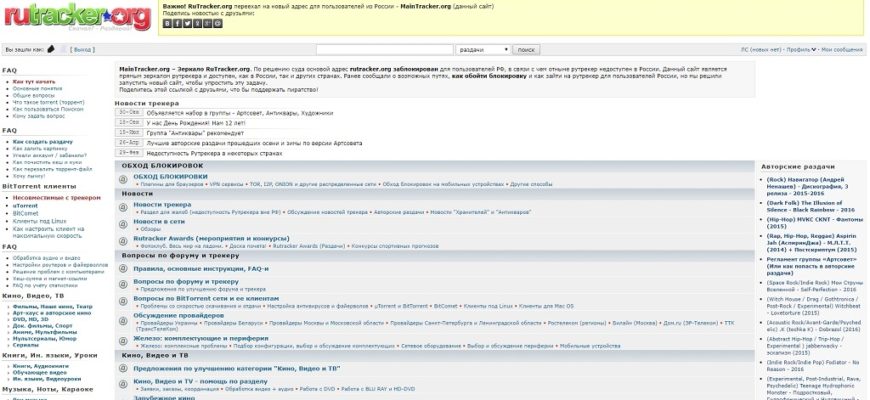
Task: Click 30-Сен date next to Объявляется набор
Action: tap(129, 113)
